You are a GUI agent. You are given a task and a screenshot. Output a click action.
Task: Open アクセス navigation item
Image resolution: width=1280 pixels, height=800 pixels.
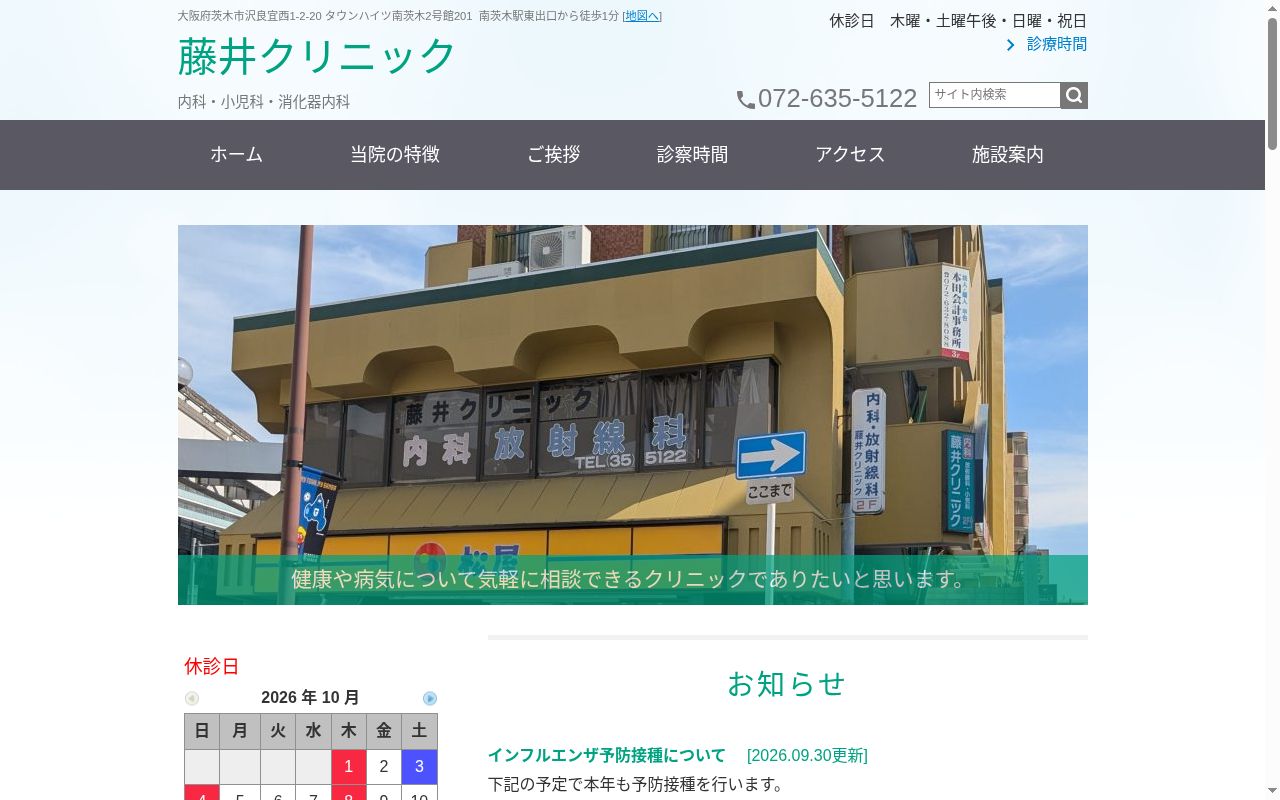point(850,155)
